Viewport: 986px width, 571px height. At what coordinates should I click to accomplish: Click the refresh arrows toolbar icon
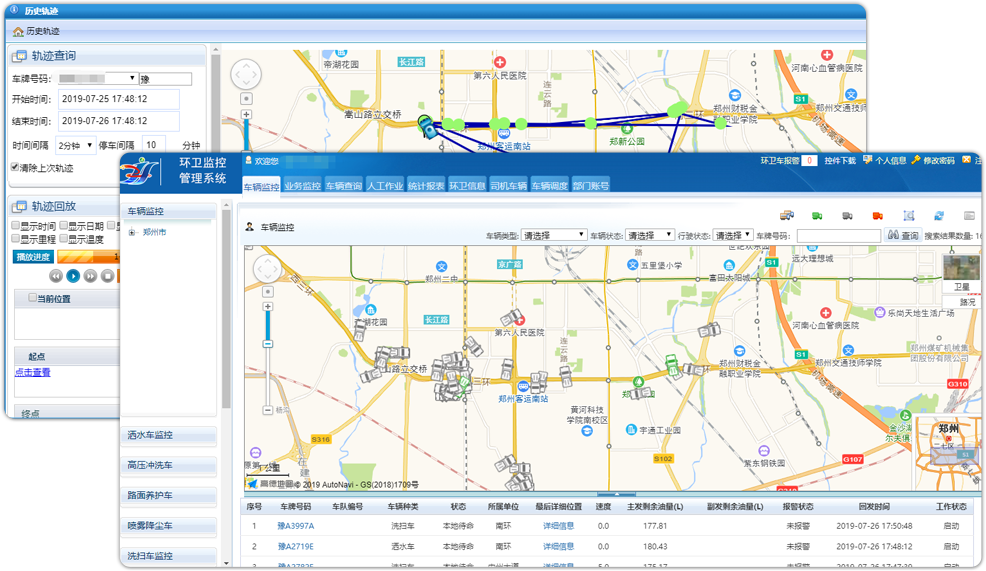(x=939, y=215)
